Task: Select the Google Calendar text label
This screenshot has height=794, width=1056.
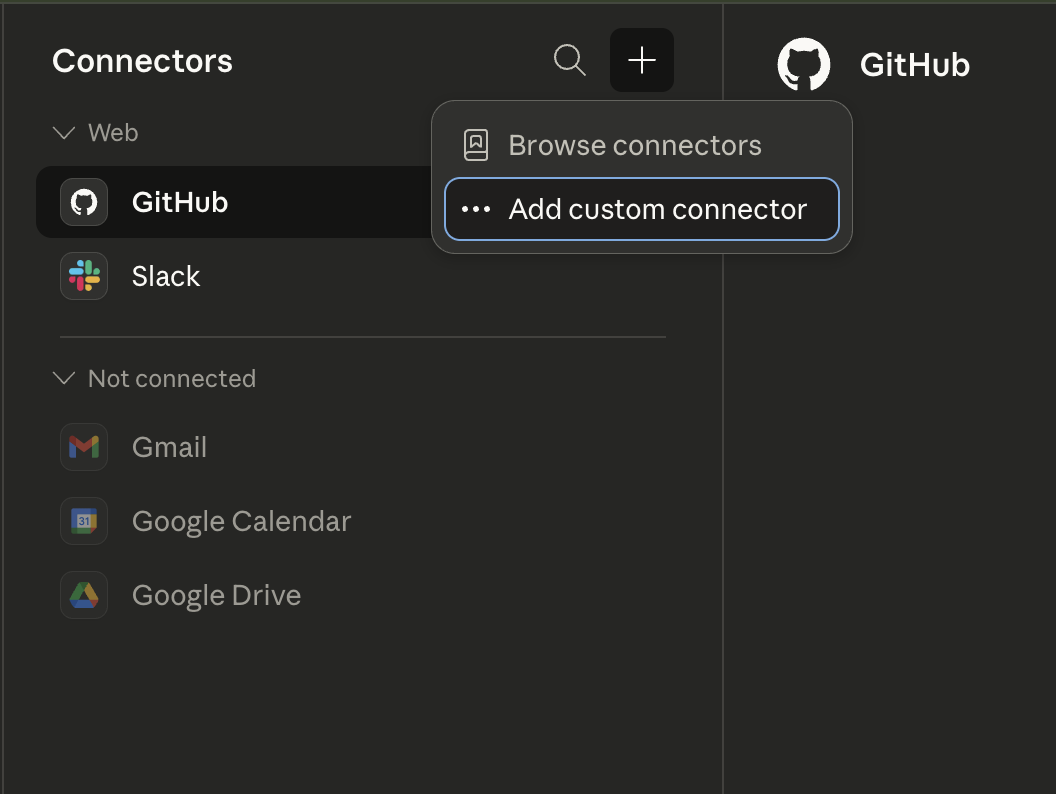Action: click(241, 521)
